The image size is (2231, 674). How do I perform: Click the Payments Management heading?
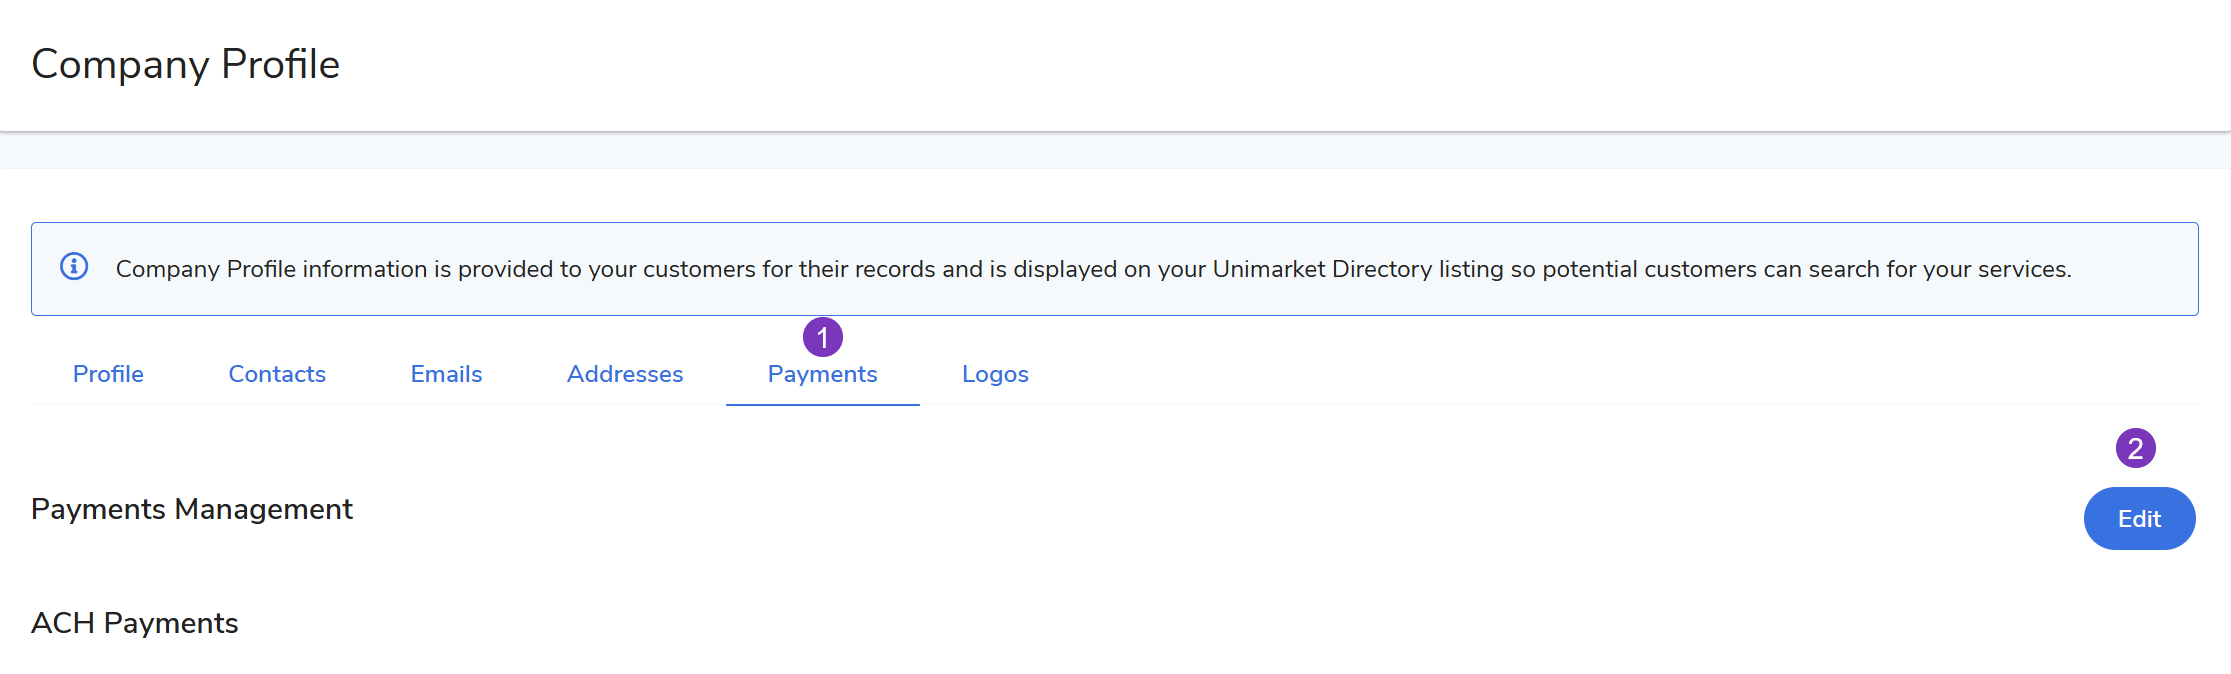click(x=192, y=509)
